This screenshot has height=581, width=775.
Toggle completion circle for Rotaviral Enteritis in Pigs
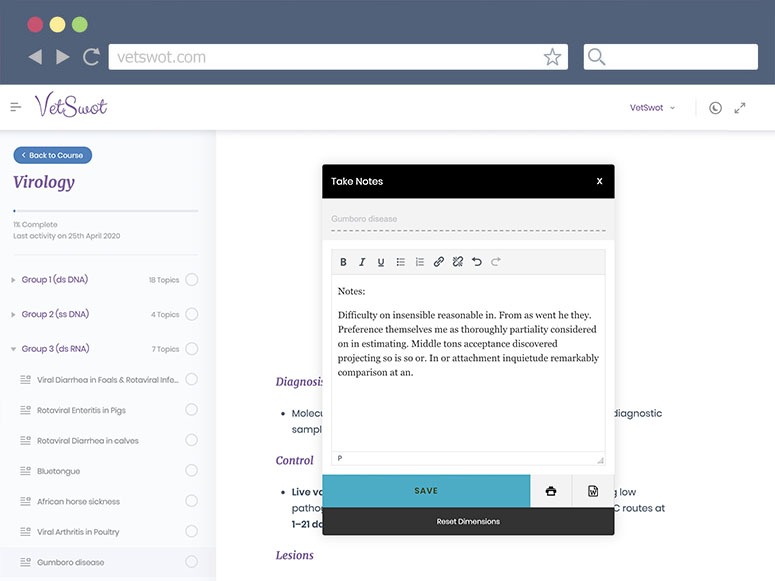(191, 410)
